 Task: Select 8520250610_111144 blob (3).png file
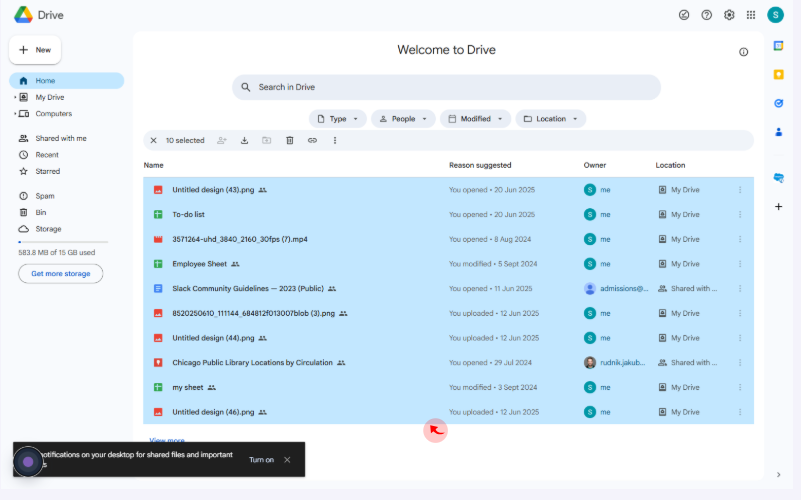(448, 313)
